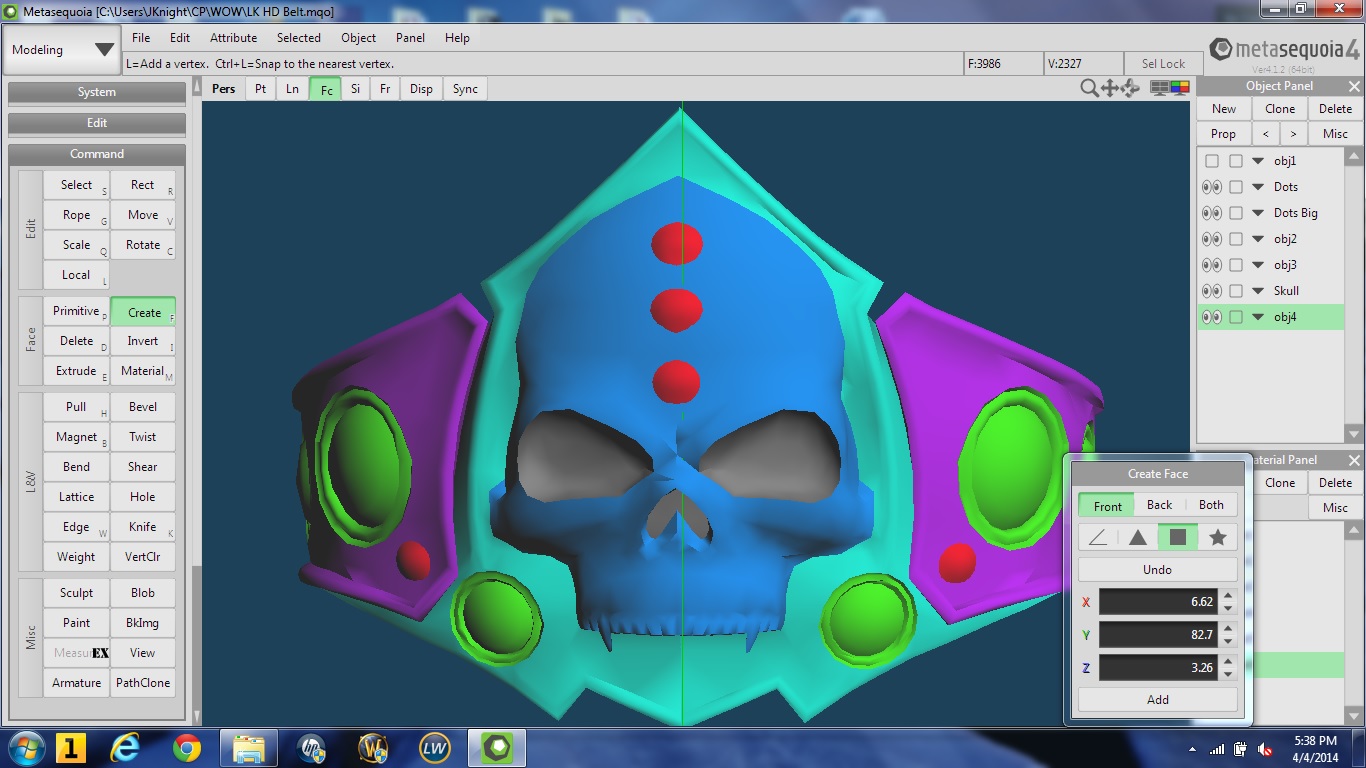Click the HP icon on the taskbar

[x=311, y=748]
